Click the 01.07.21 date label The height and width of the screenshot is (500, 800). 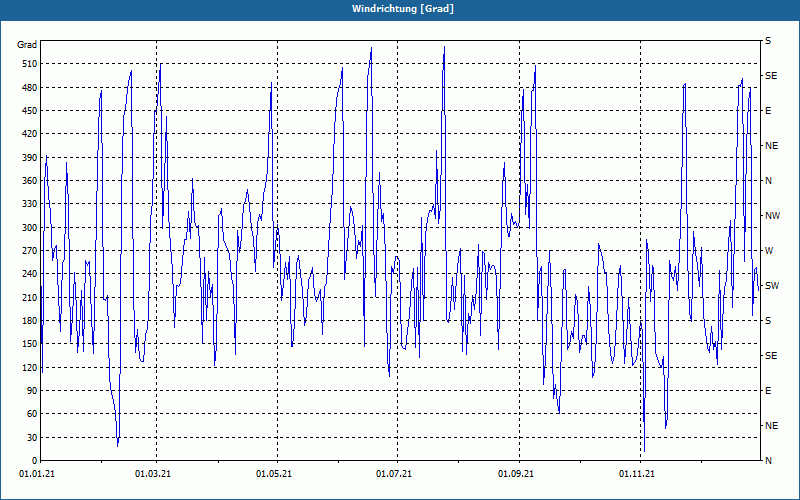click(394, 474)
